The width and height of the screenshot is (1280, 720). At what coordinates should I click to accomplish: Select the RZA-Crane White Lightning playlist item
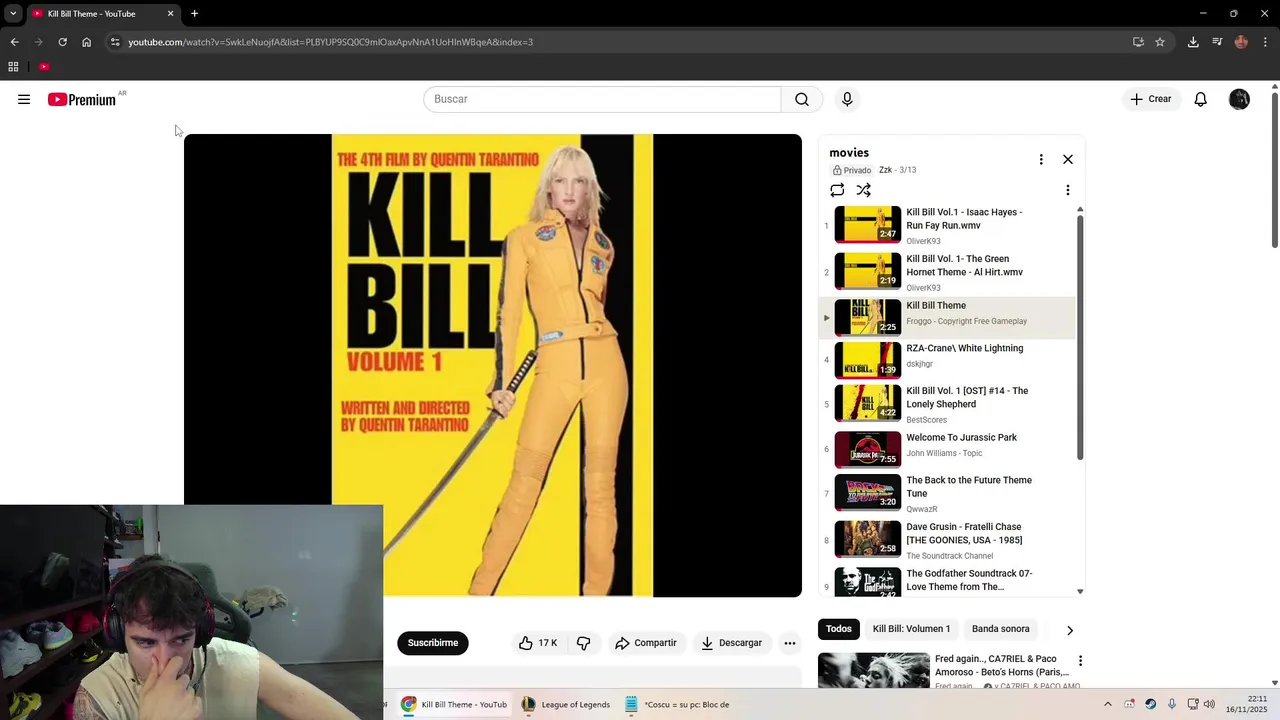(947, 360)
